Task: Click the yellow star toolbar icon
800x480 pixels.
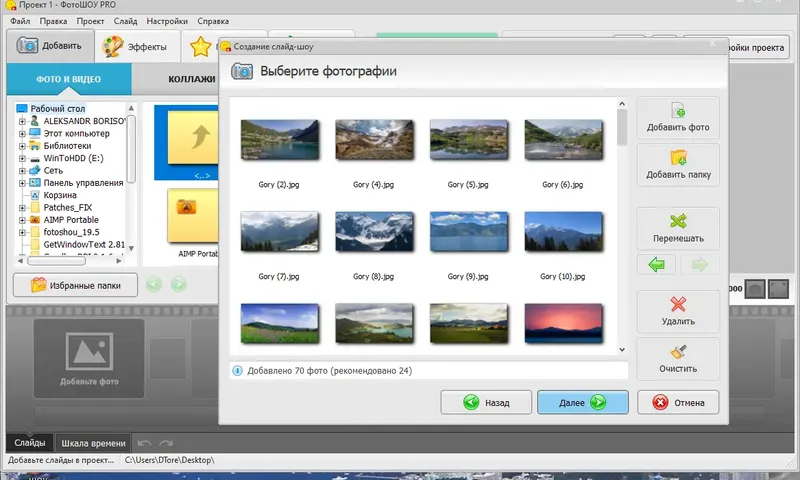Action: [201, 47]
